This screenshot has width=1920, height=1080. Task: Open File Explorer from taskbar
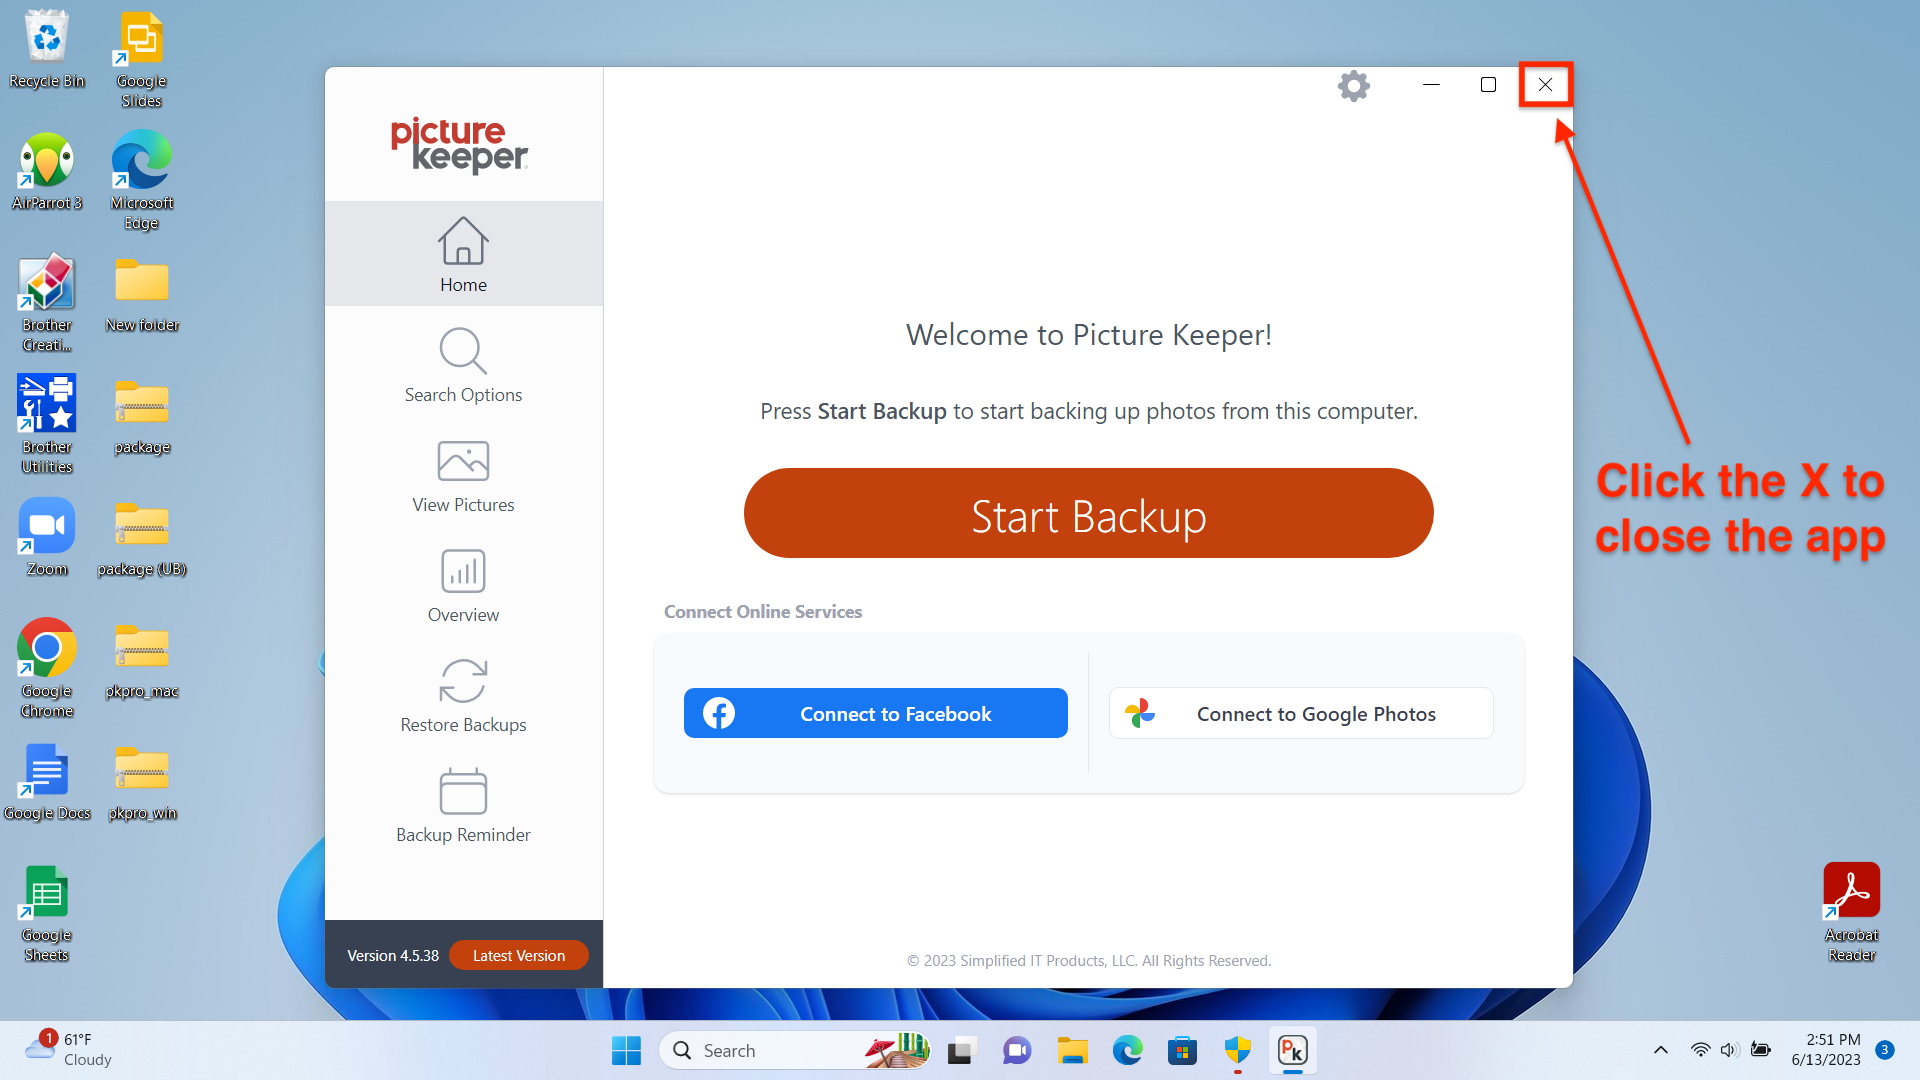1072,1050
